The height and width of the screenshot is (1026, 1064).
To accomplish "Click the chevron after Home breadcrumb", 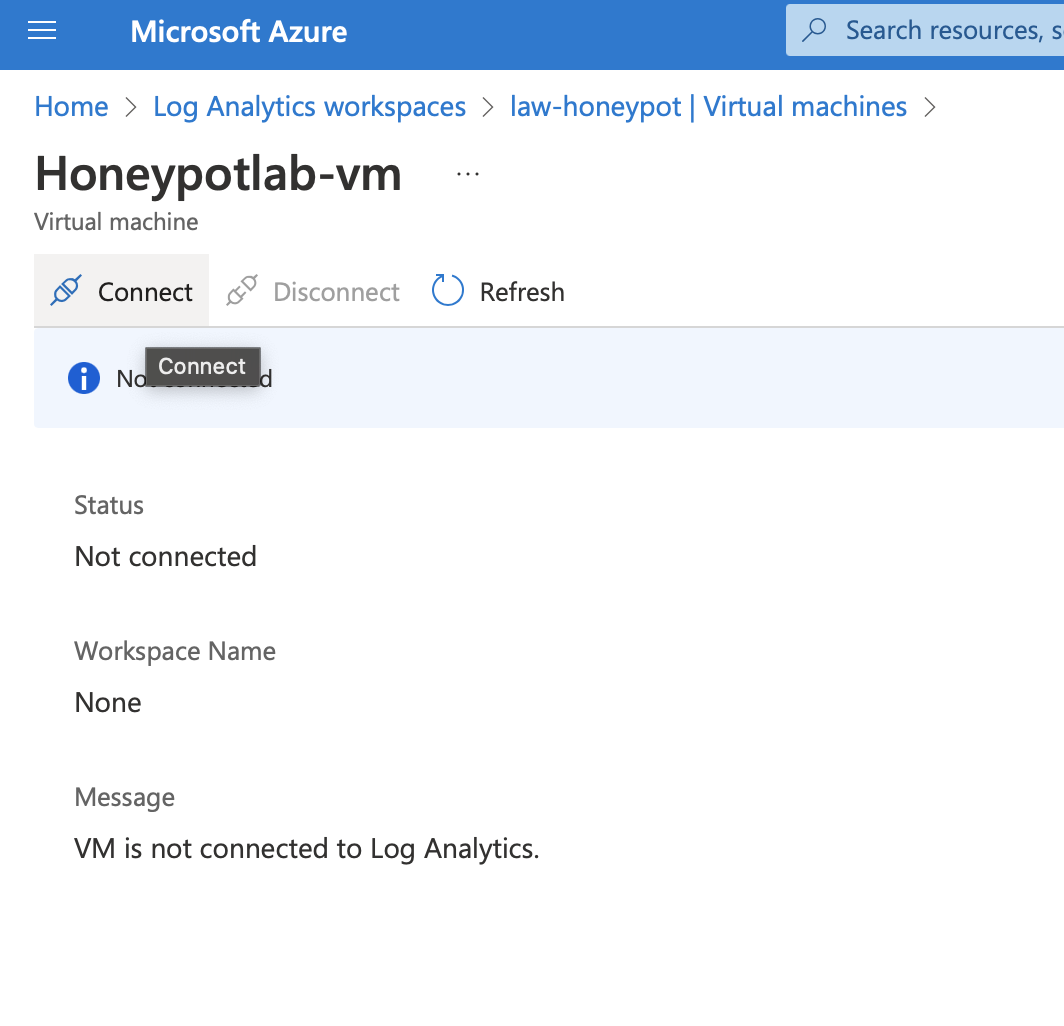I will tap(131, 107).
